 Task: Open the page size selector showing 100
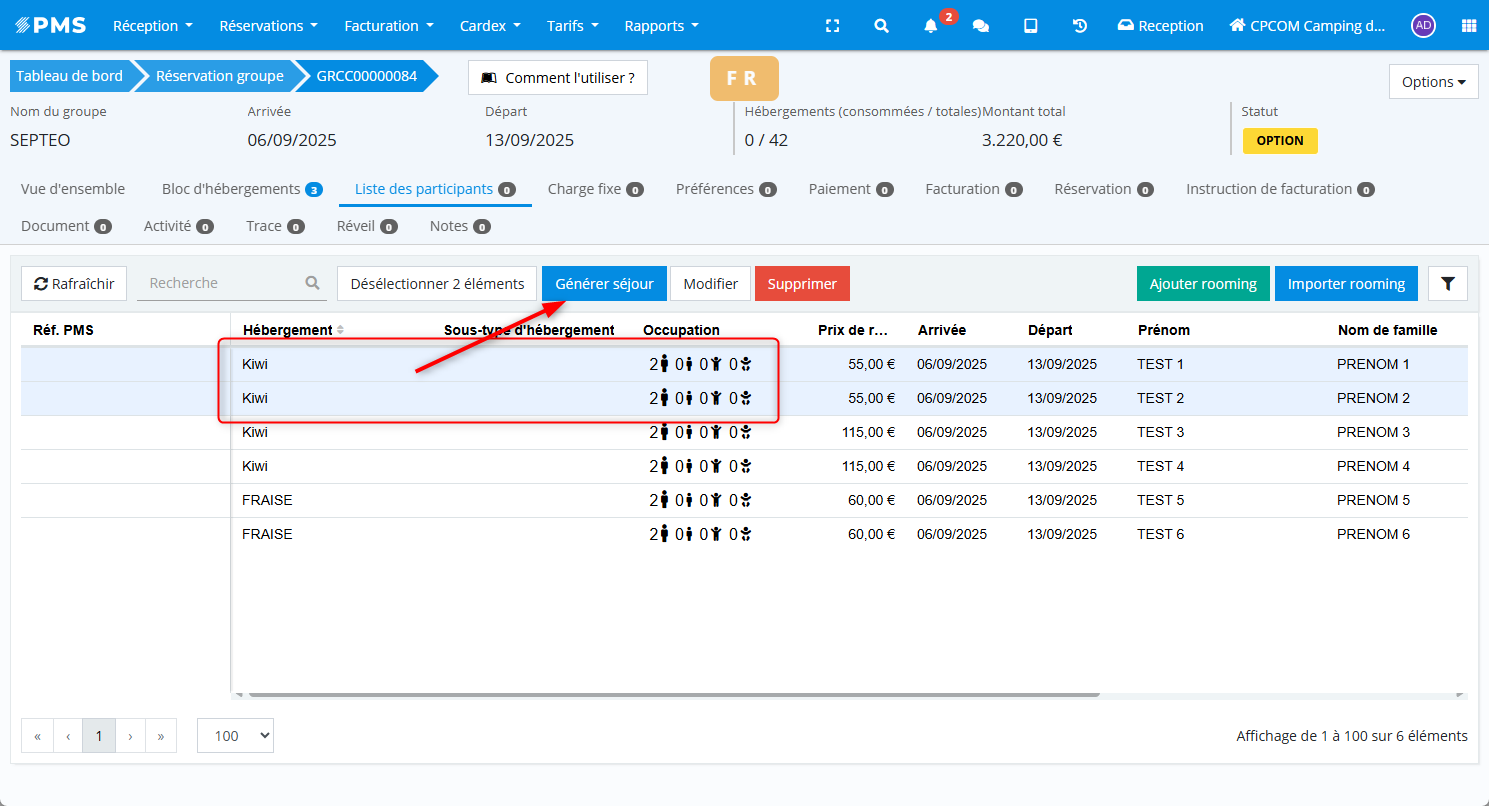click(235, 736)
